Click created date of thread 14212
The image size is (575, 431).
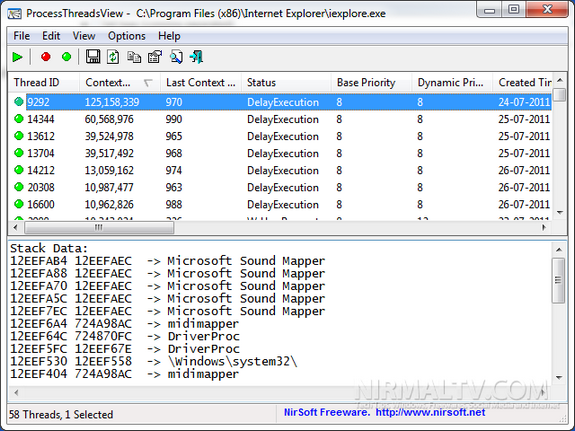tap(524, 170)
